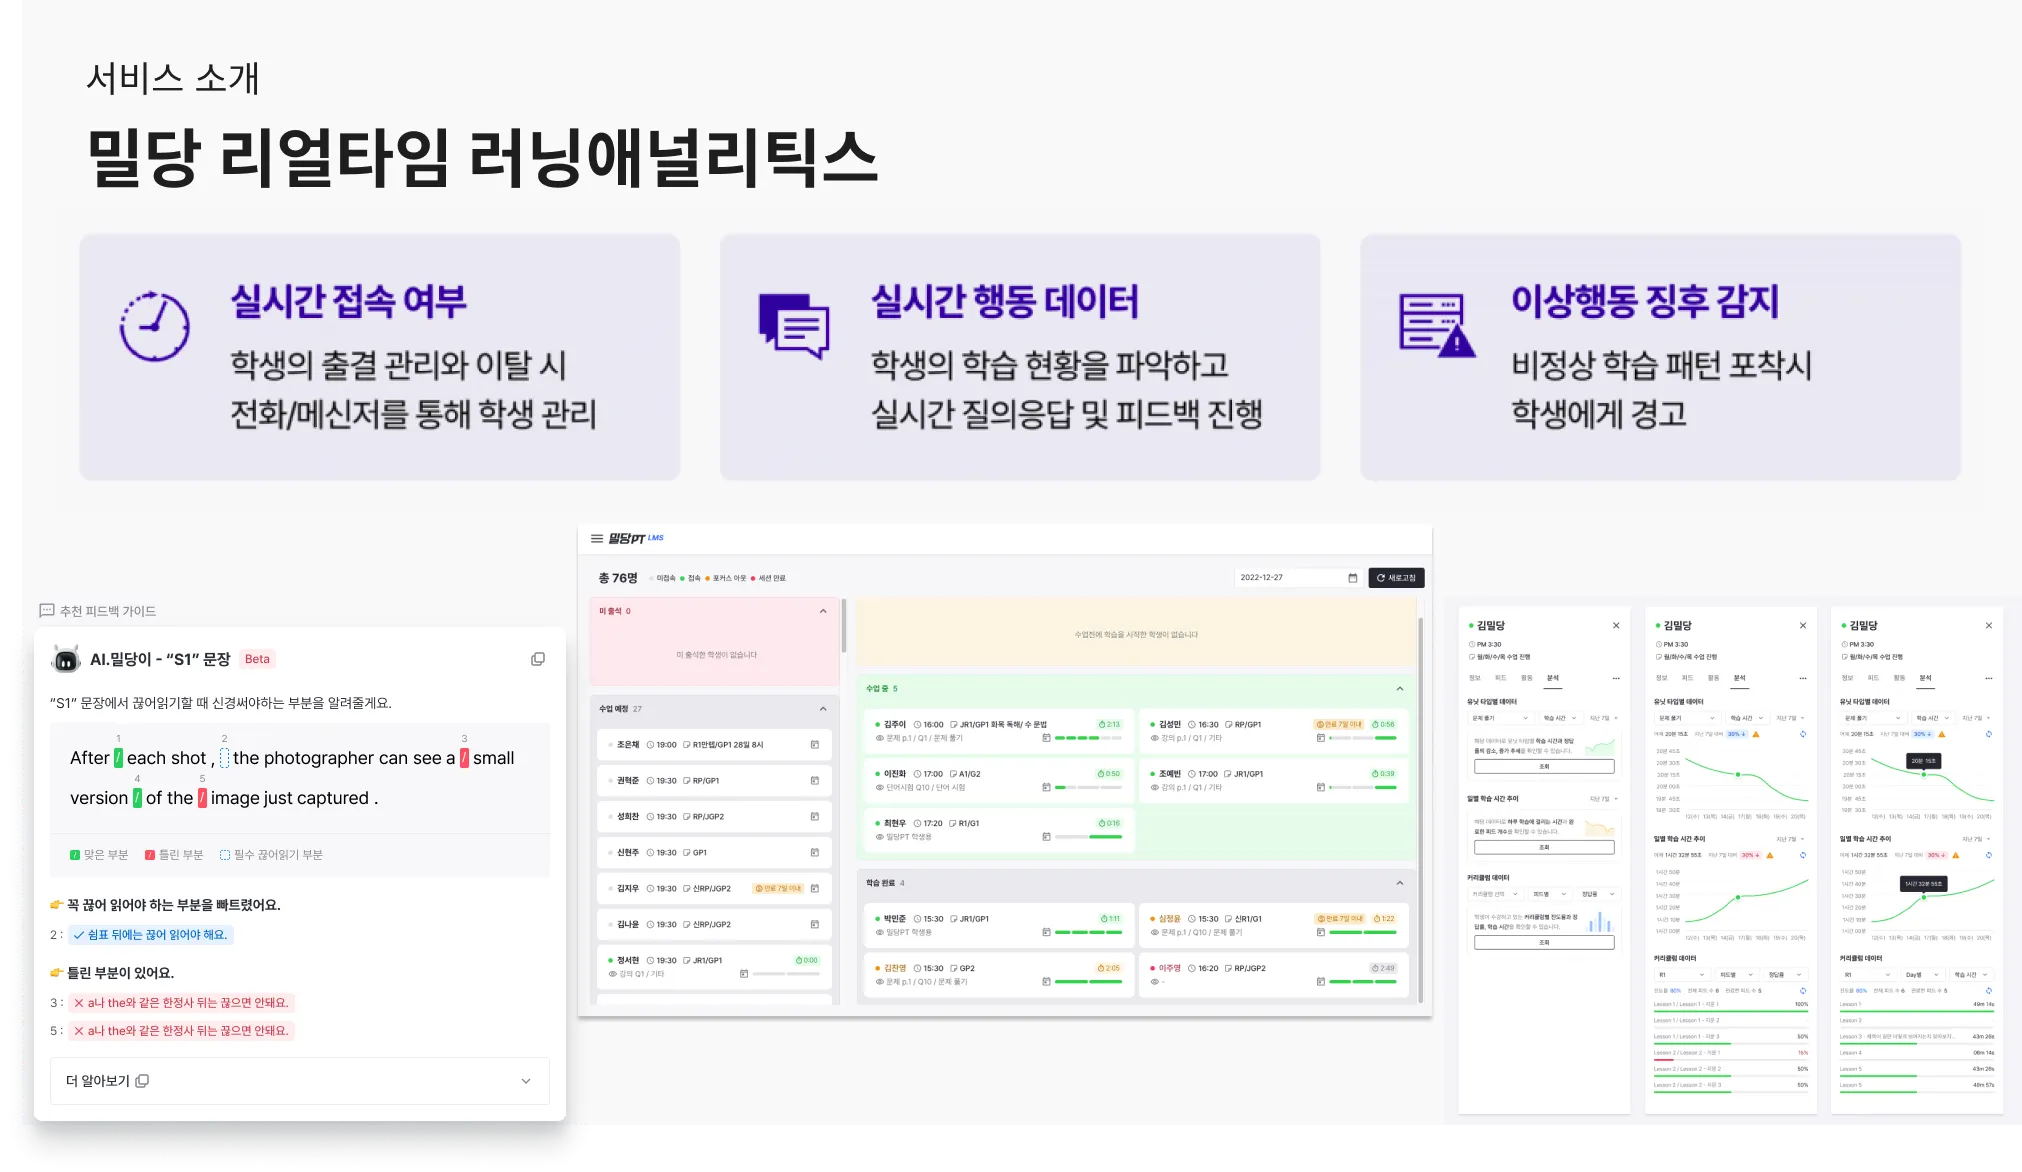Toggle the 세션 만료 status legend filter
2022x1172 pixels.
pos(769,578)
